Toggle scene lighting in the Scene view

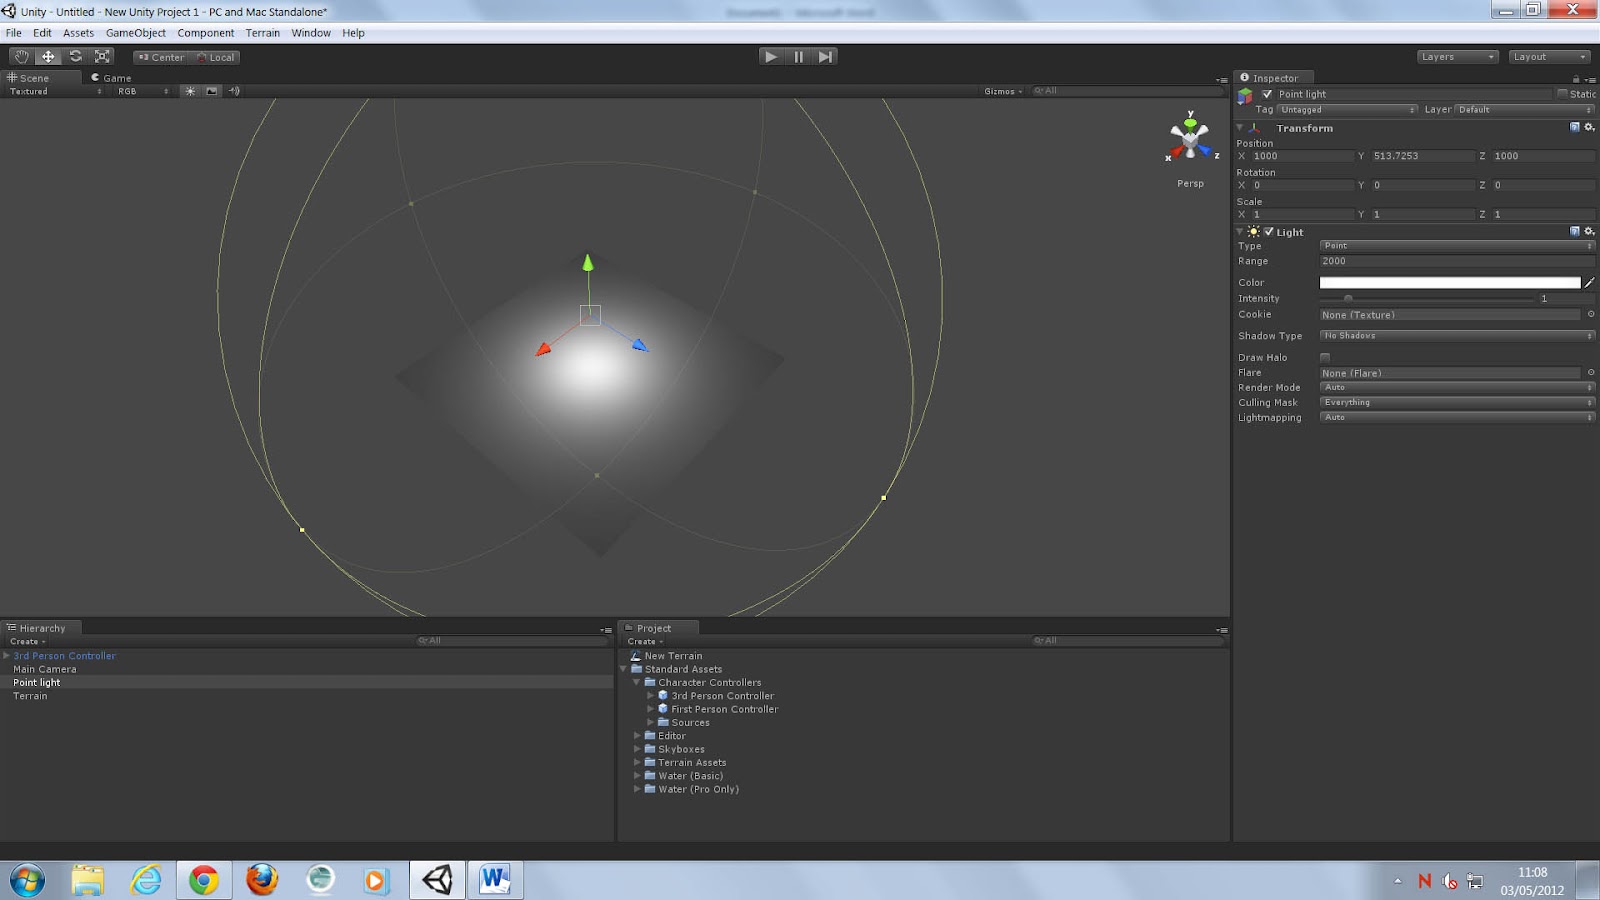(188, 91)
